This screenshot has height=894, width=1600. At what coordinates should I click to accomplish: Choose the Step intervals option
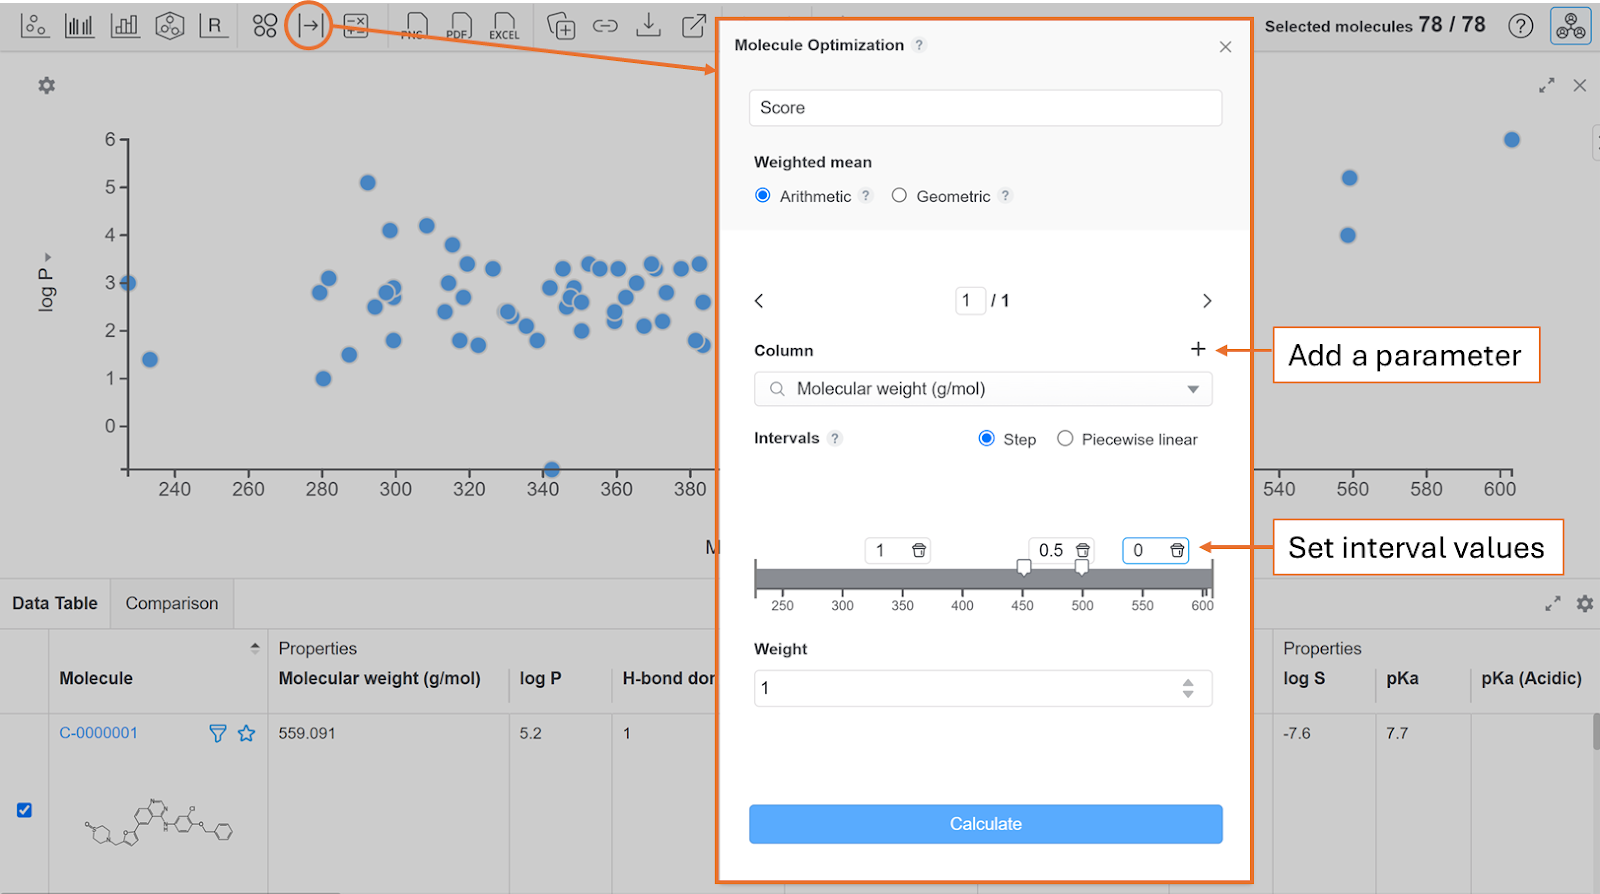pyautogui.click(x=987, y=439)
